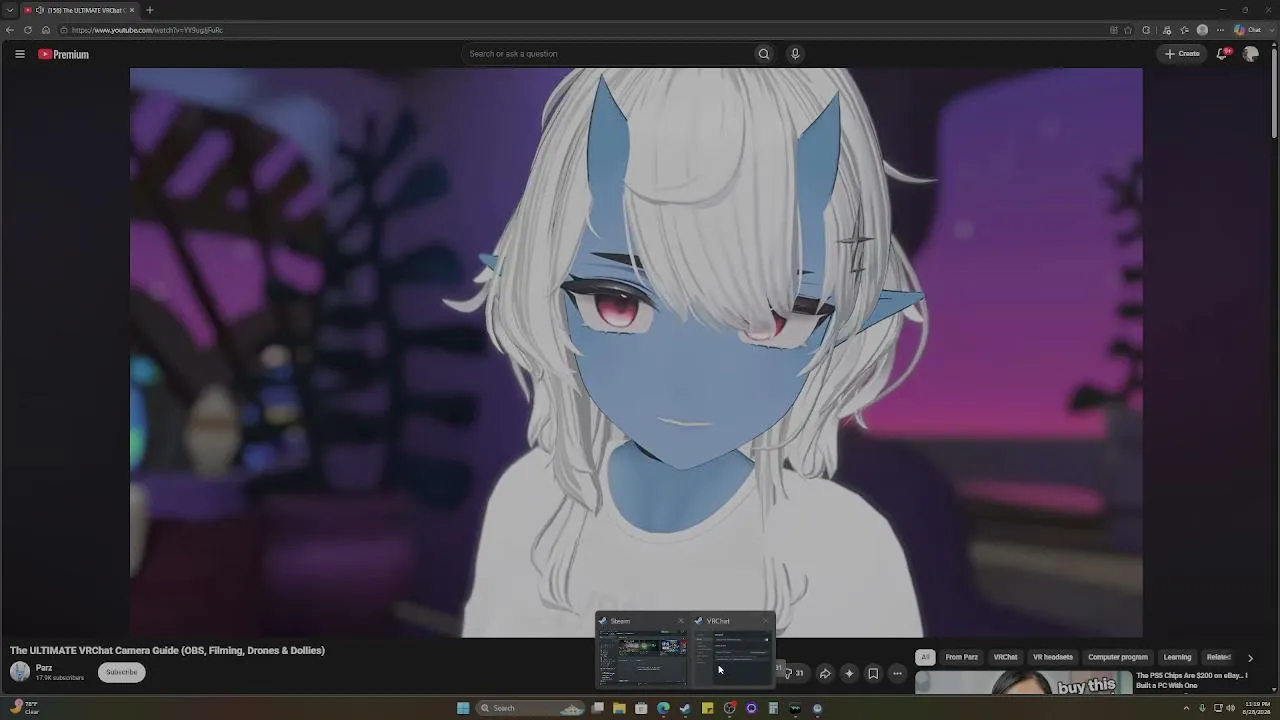
Task: Open the video more actions menu
Action: pyautogui.click(x=897, y=673)
